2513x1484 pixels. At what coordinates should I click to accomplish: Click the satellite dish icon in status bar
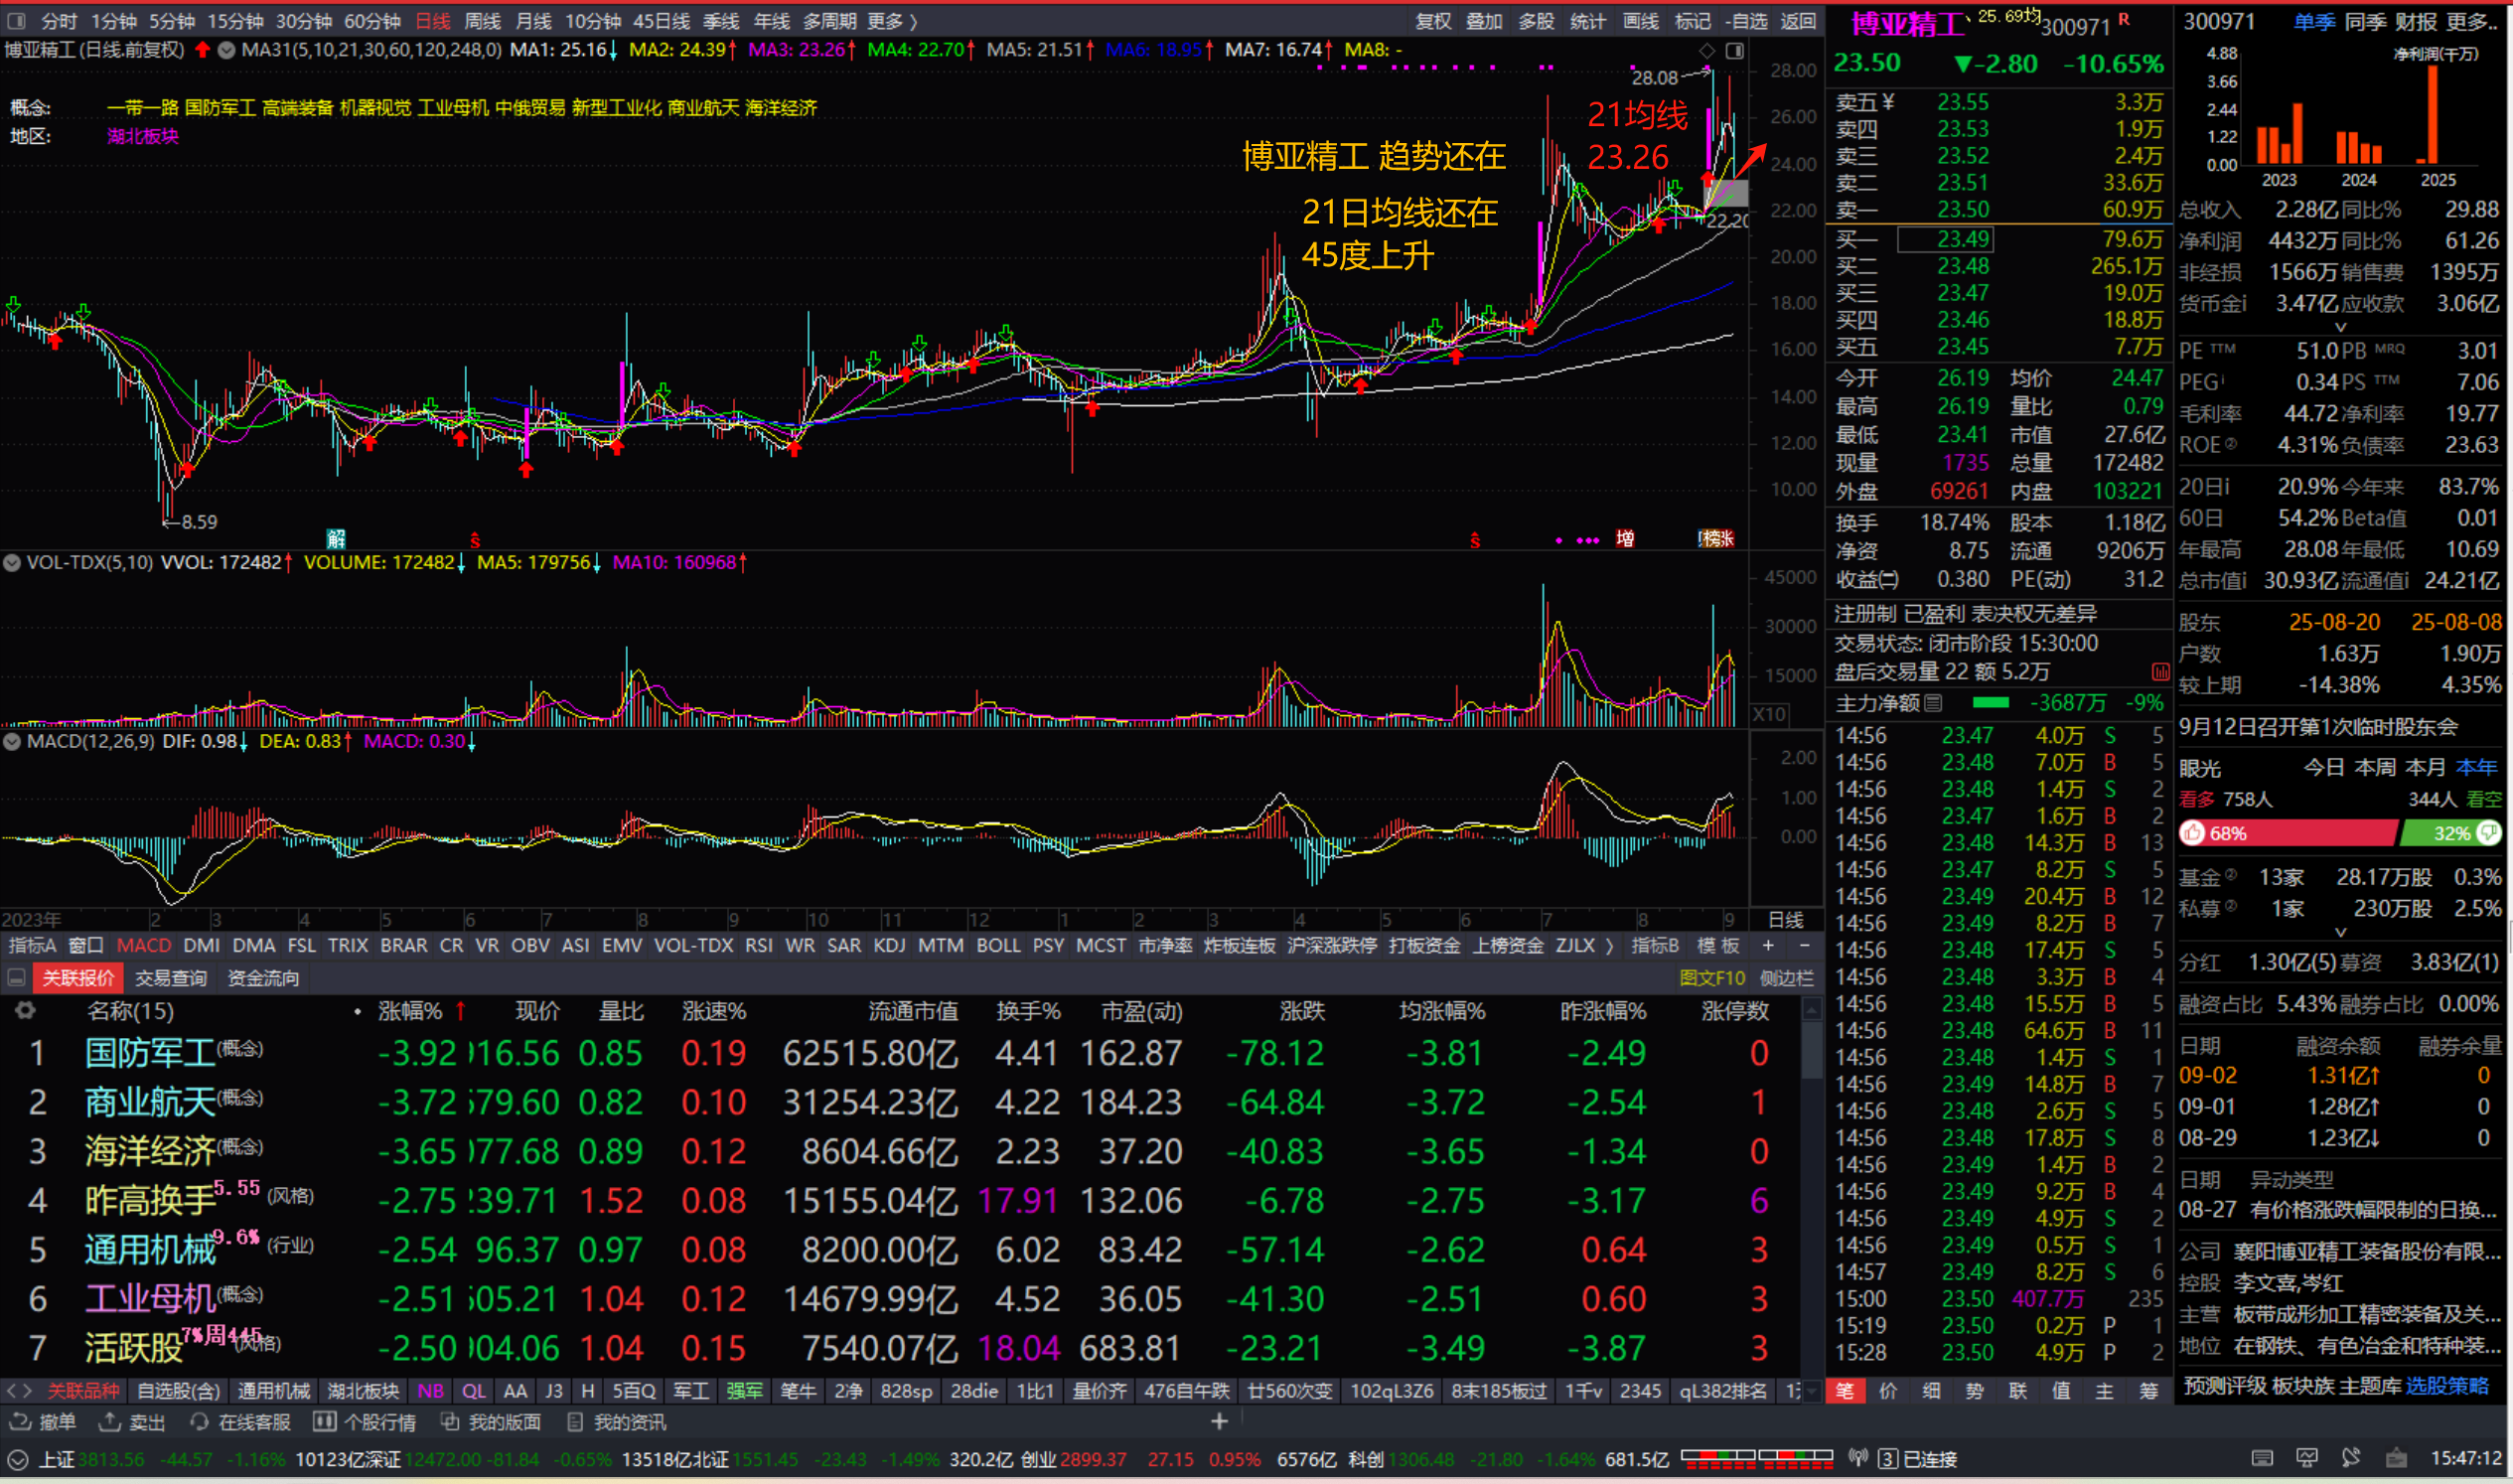pyautogui.click(x=2351, y=1459)
